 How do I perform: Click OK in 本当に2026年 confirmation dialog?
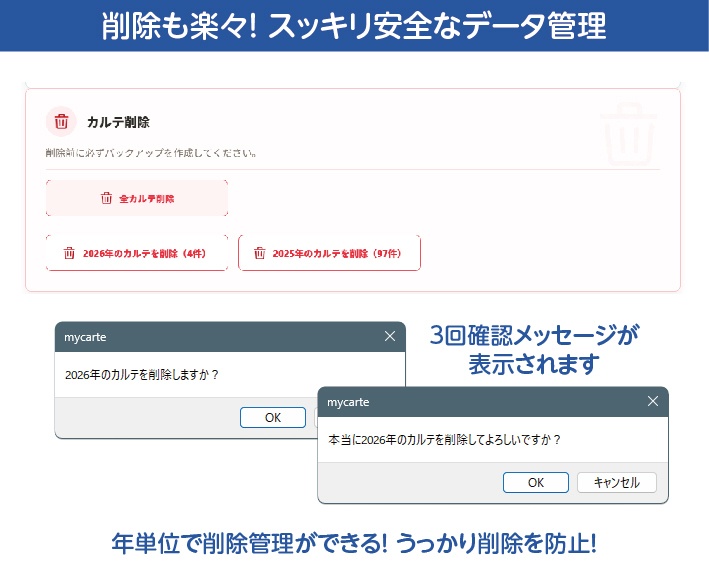pos(536,482)
